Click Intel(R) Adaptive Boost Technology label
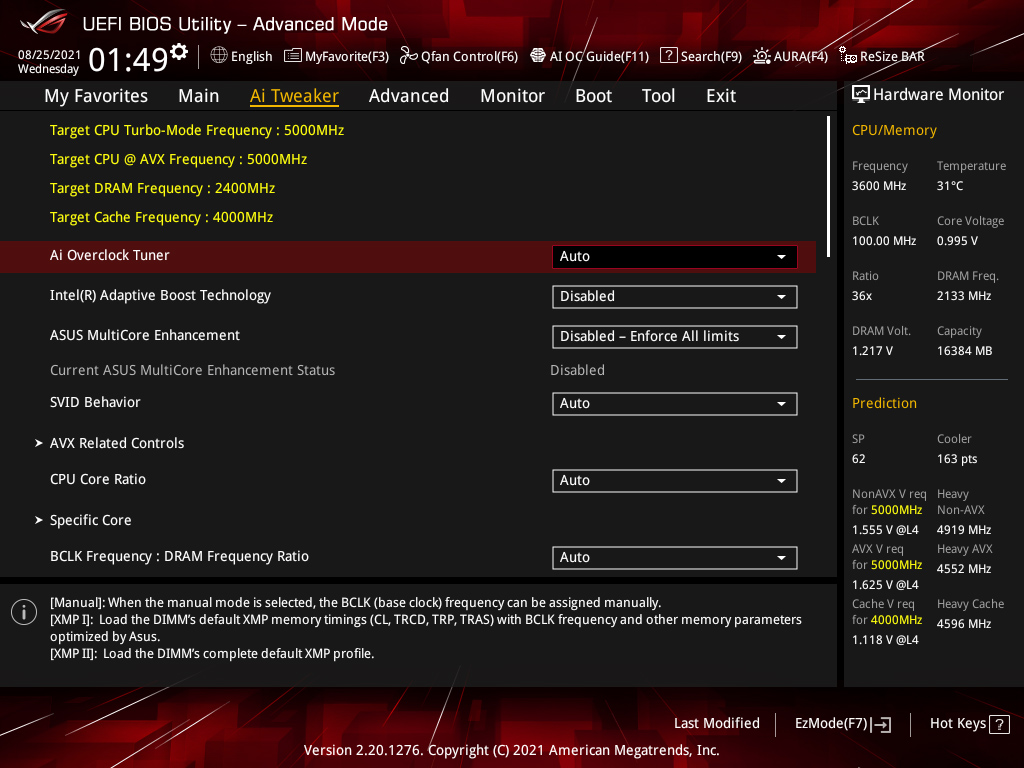Viewport: 1024px width, 768px height. click(161, 295)
